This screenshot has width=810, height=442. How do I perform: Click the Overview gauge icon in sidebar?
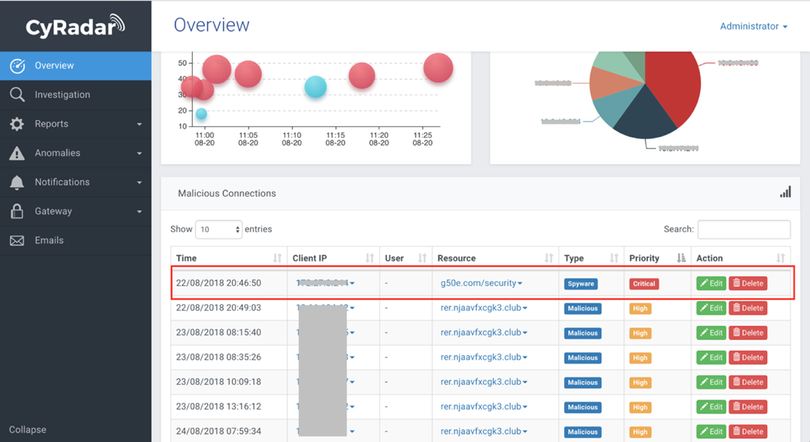coord(17,66)
